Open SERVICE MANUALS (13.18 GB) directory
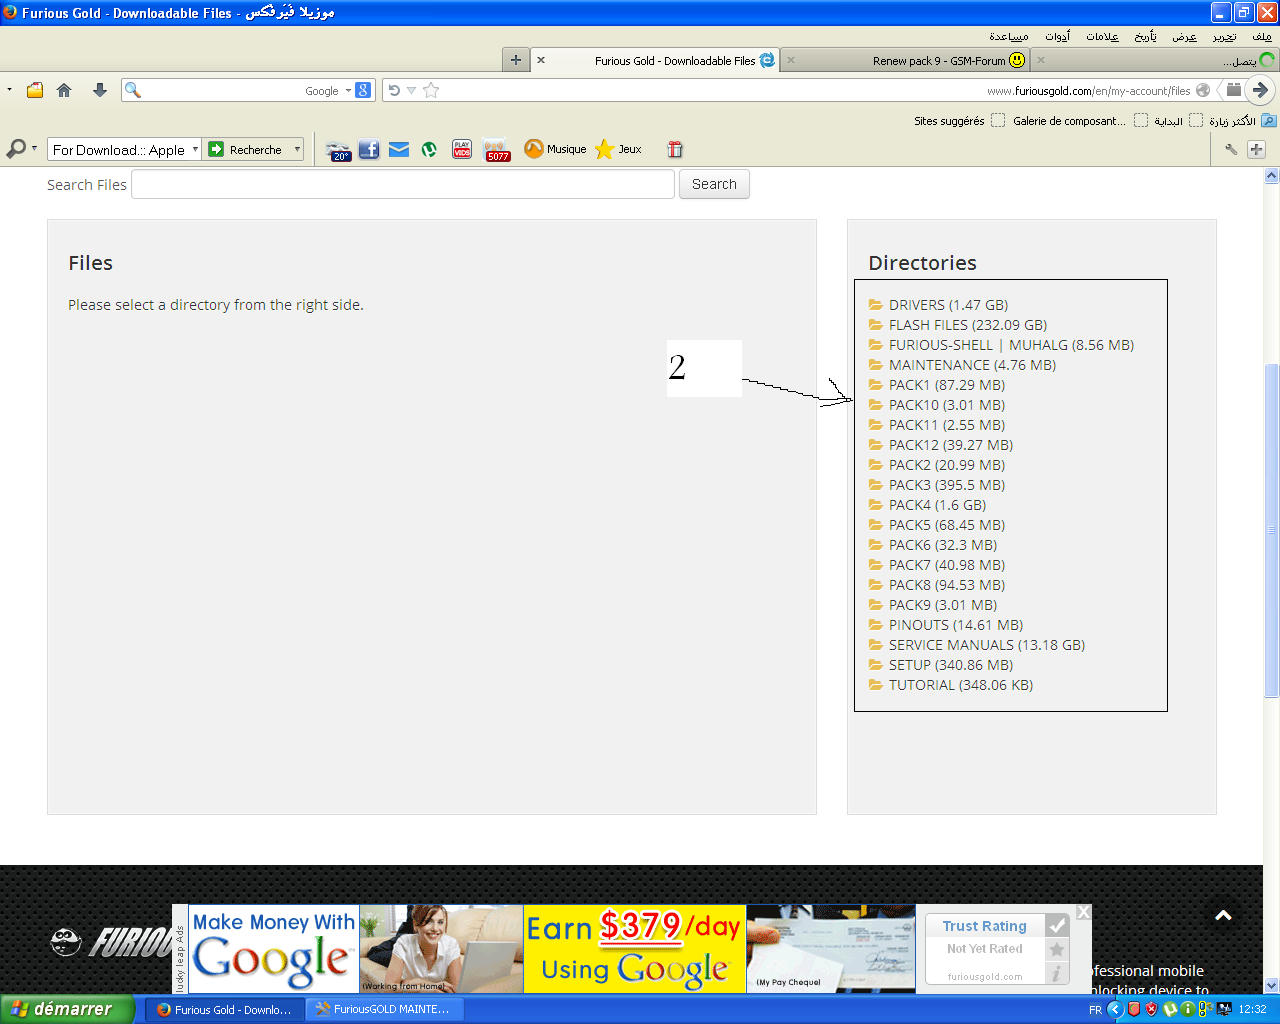Image resolution: width=1280 pixels, height=1024 pixels. 977,645
